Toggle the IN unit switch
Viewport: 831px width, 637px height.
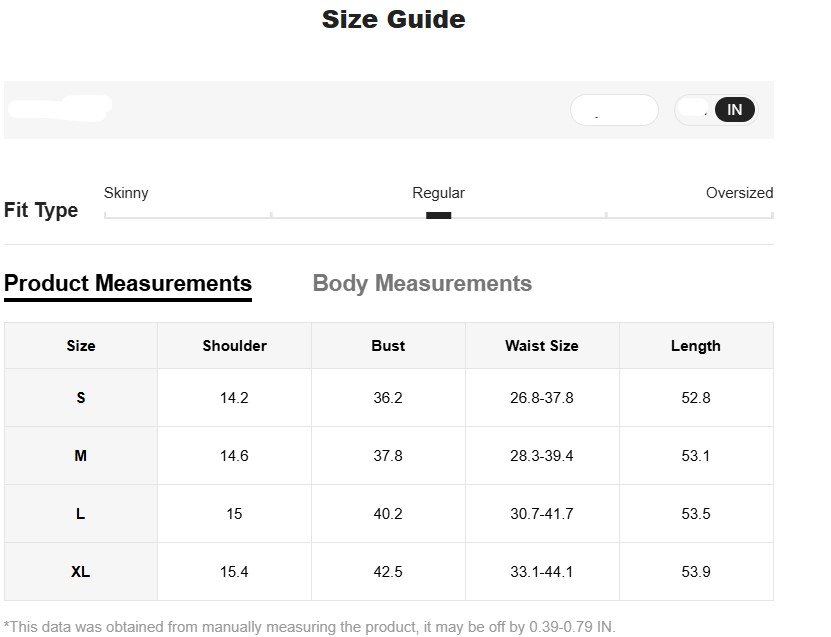pos(734,110)
